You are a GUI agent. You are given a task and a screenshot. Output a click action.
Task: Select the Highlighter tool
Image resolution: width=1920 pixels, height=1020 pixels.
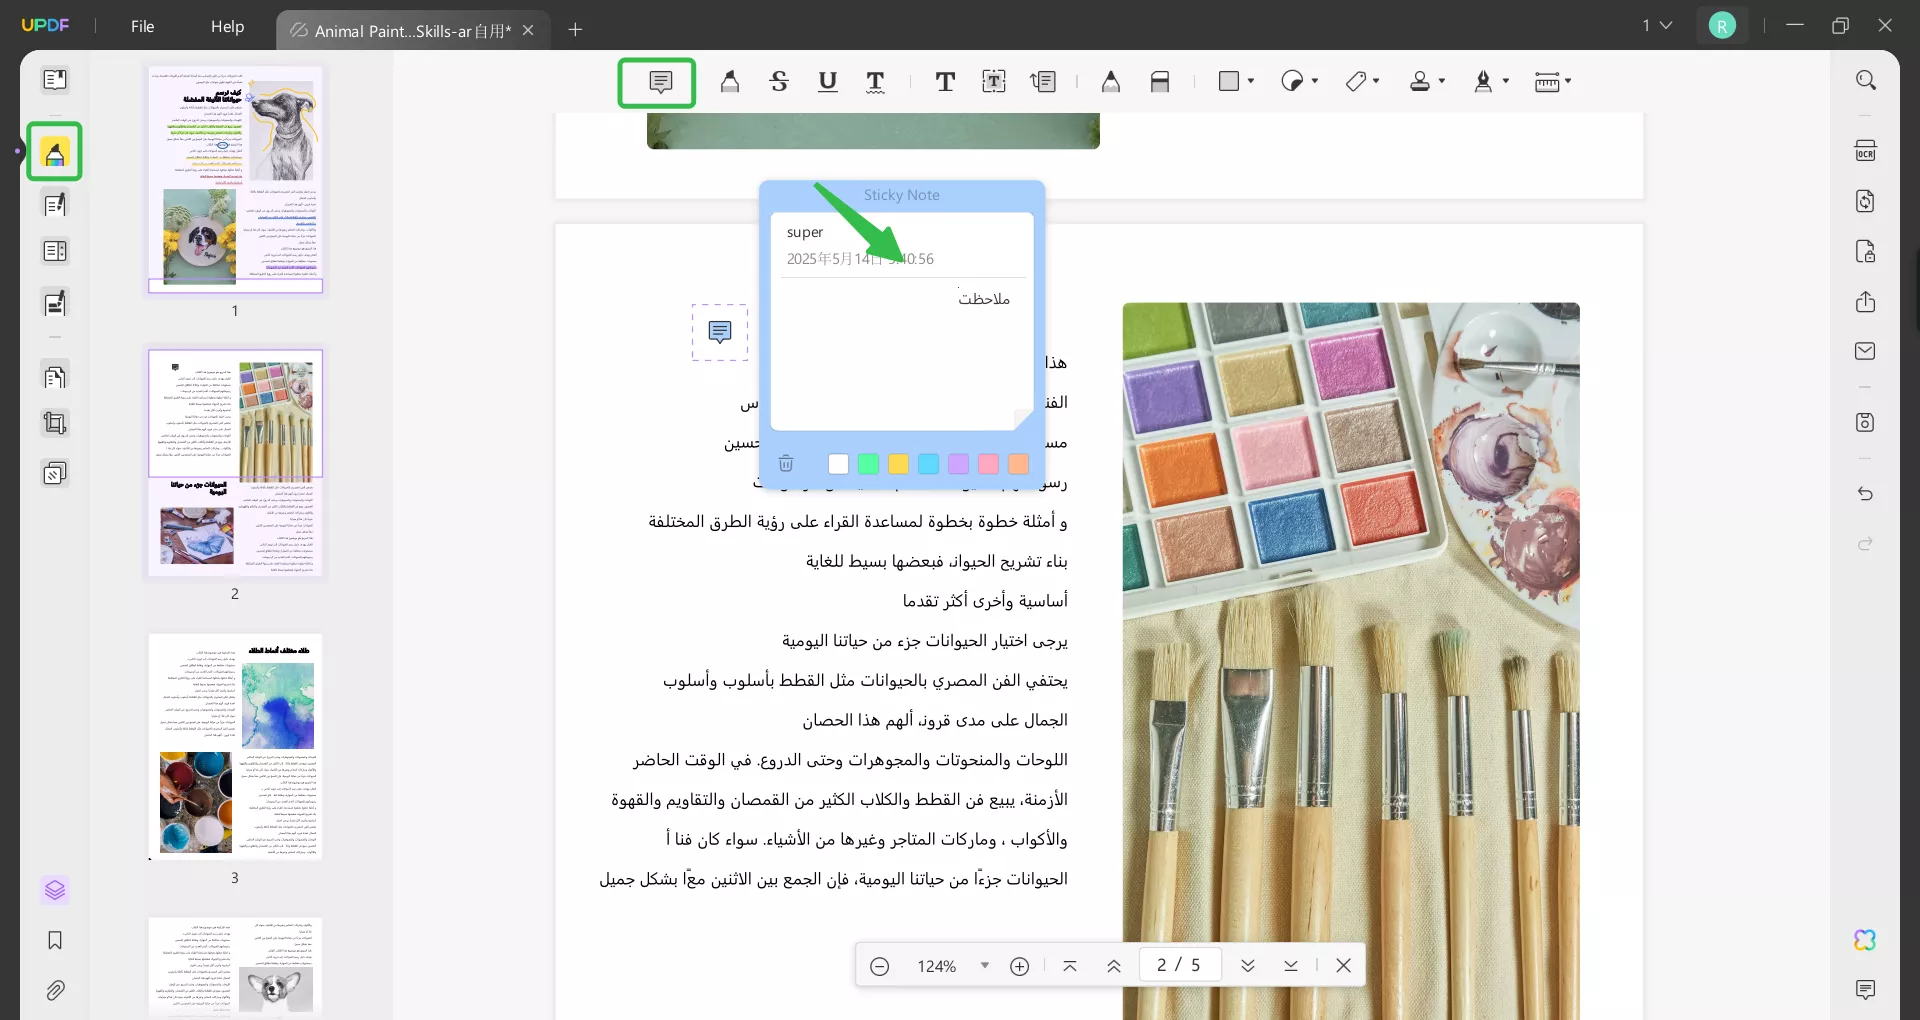730,82
